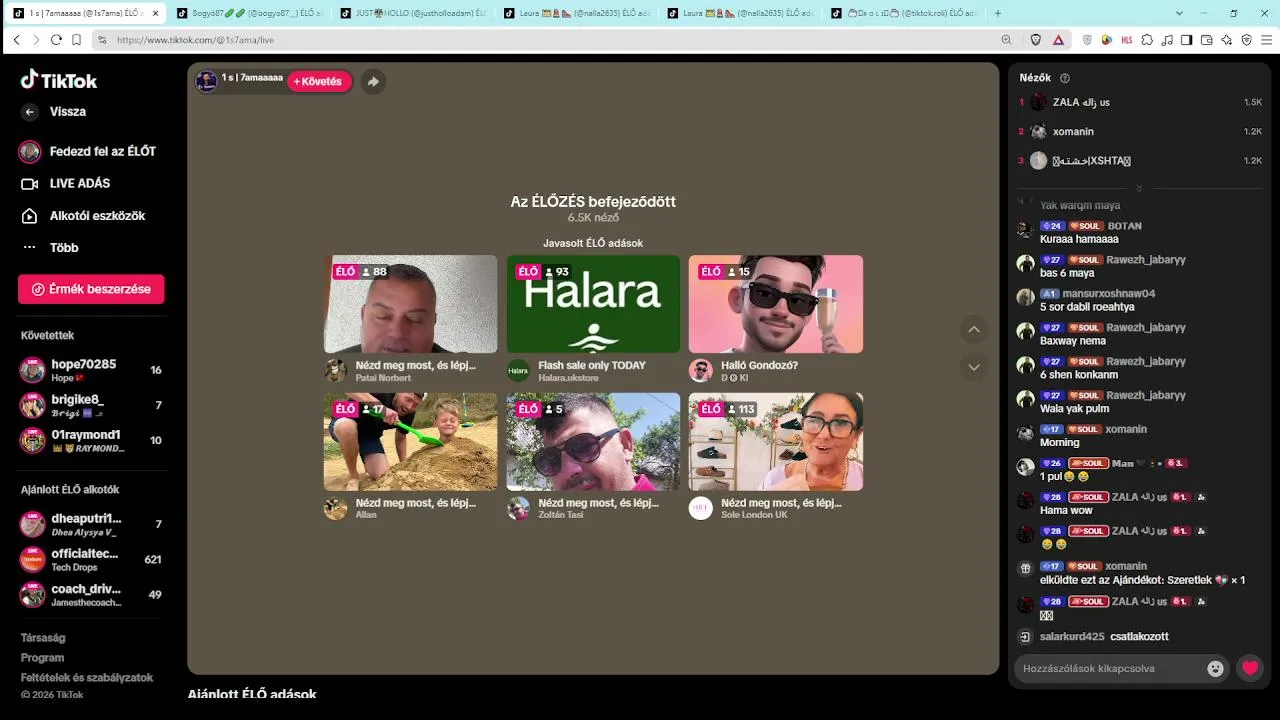Click BOTAN username in chat
This screenshot has width=1280, height=720.
[x=1124, y=226]
